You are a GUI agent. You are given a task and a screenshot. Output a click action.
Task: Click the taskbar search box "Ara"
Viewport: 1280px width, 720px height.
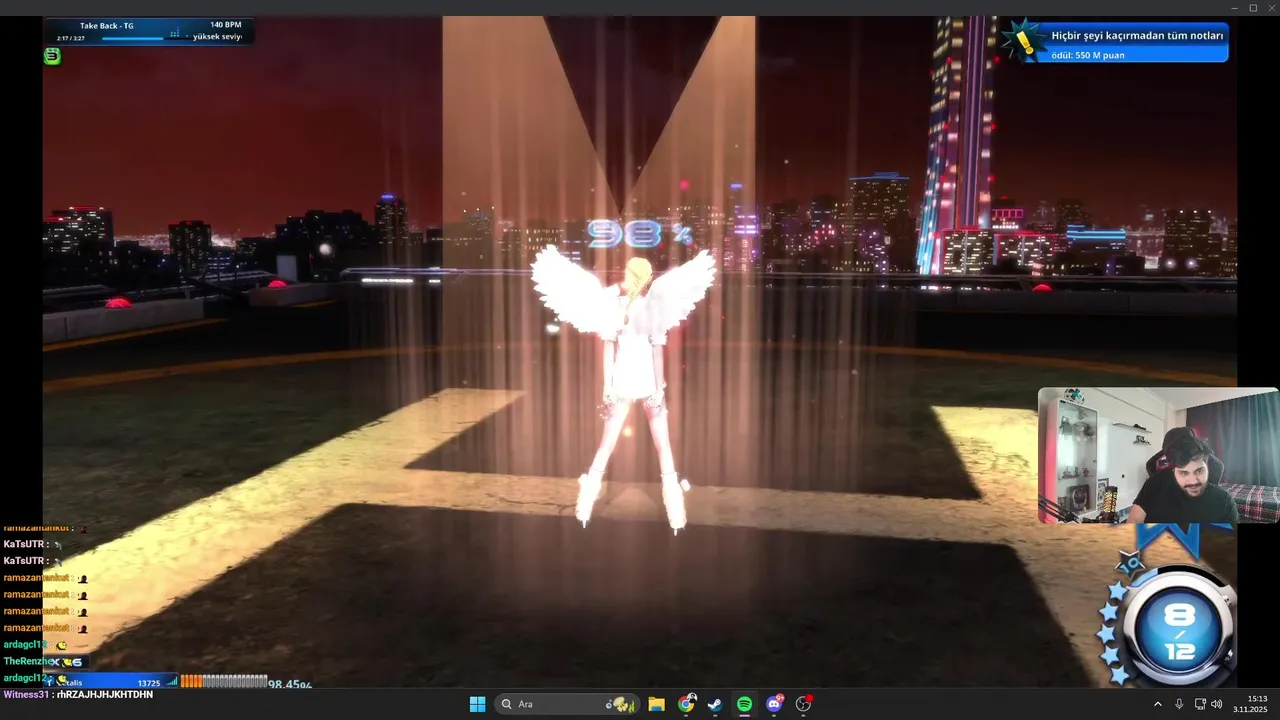click(x=567, y=704)
